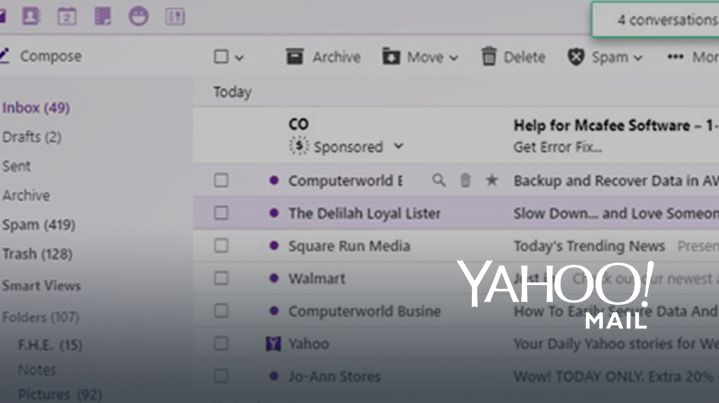Open the Notepad icon in top bar
719x403 pixels.
tap(102, 17)
